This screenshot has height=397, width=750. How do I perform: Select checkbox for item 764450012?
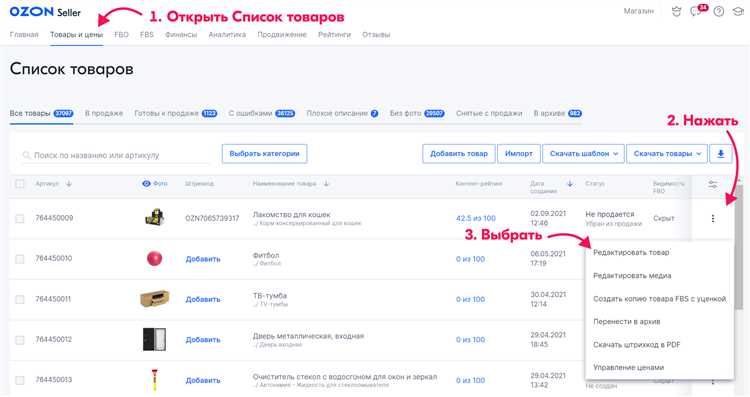[20, 340]
